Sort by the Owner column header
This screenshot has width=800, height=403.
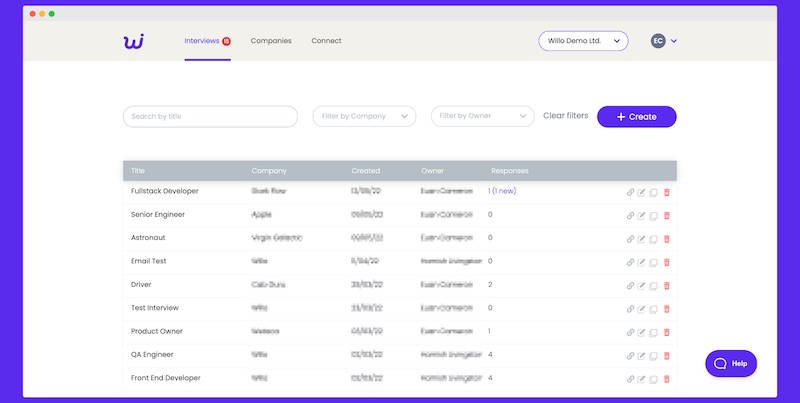432,171
